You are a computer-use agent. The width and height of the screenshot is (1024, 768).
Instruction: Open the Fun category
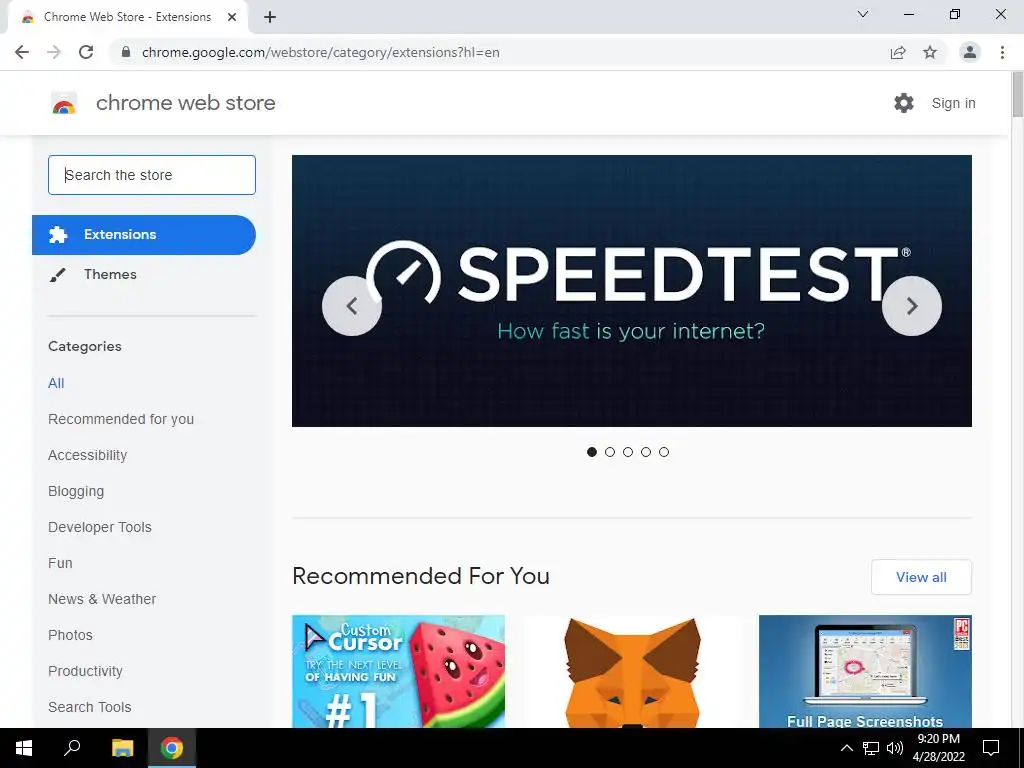(60, 563)
